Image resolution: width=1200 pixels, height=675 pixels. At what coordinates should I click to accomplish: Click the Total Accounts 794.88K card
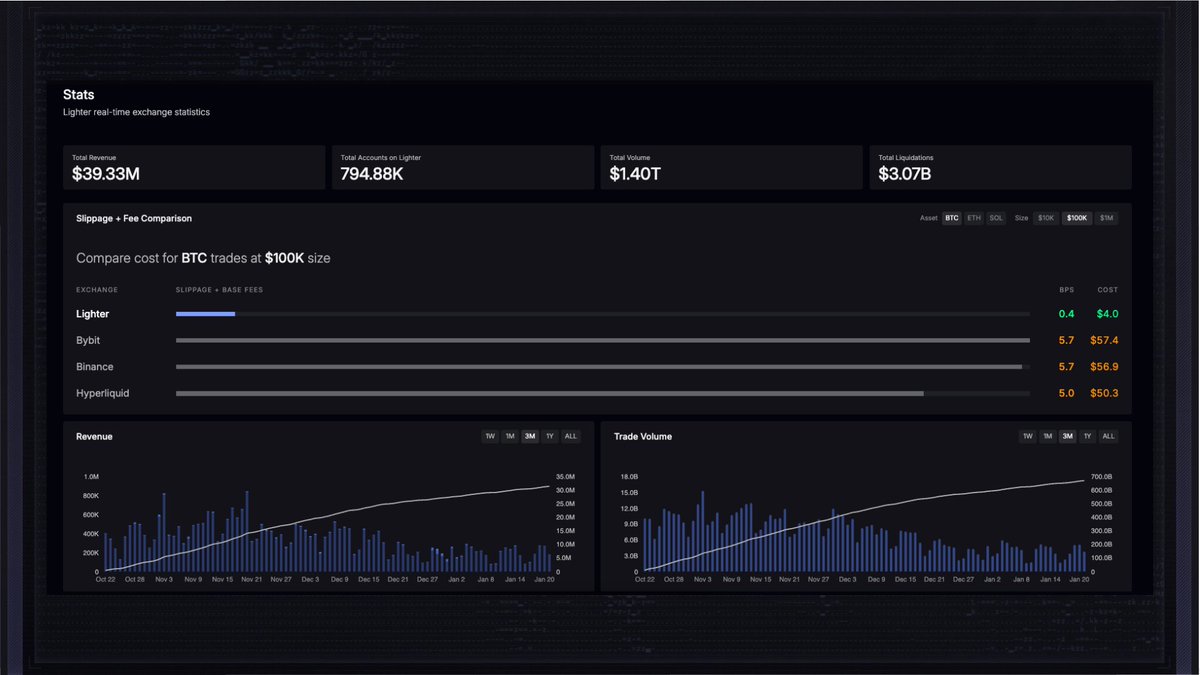(463, 167)
